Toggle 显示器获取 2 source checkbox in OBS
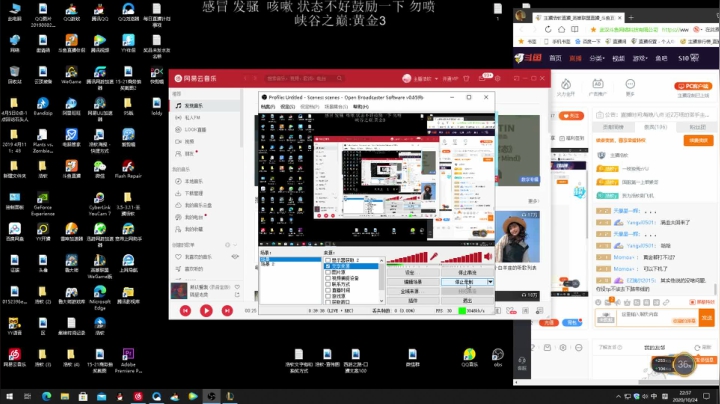Image resolution: width=720 pixels, height=404 pixels. click(328, 260)
